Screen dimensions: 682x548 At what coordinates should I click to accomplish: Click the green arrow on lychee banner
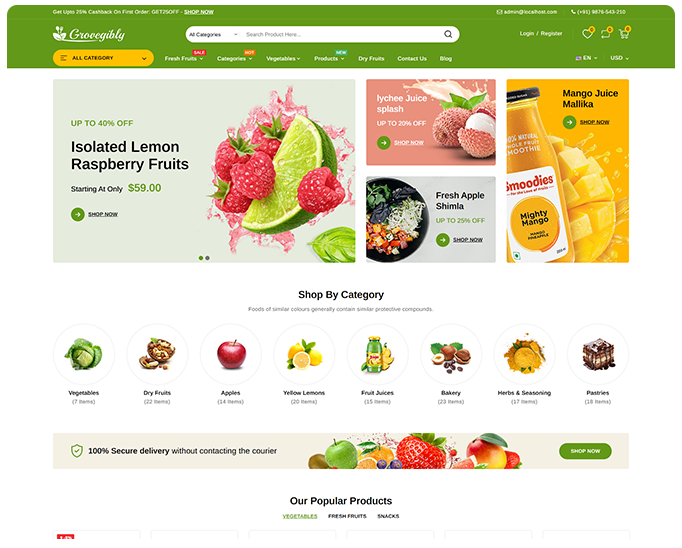pyautogui.click(x=384, y=143)
